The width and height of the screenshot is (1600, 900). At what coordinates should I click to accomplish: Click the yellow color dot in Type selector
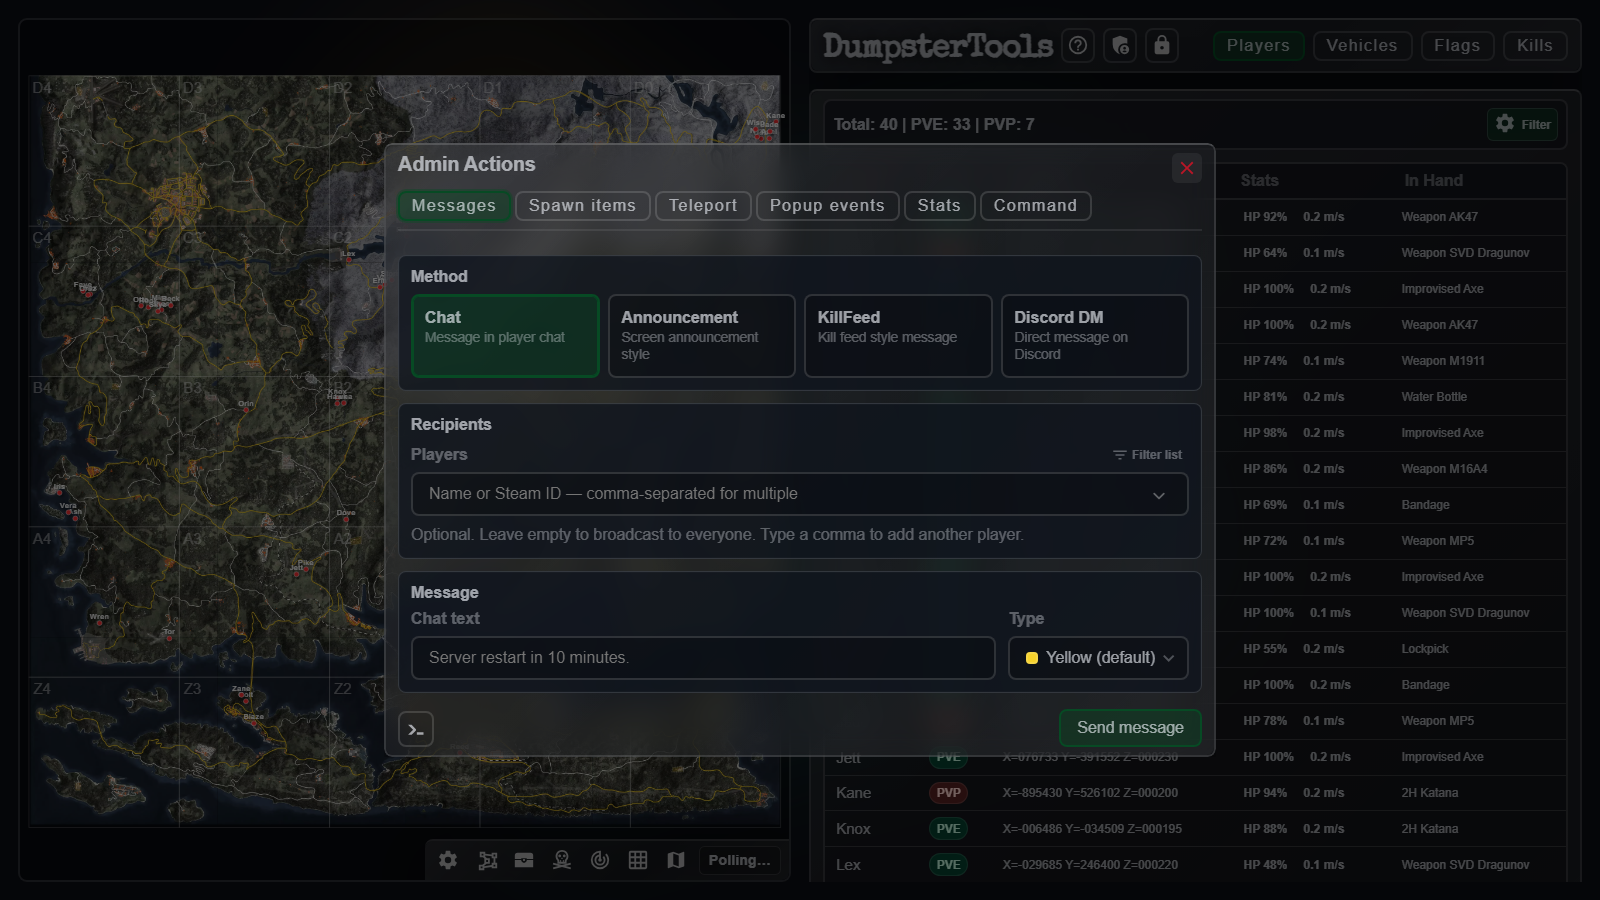[1032, 658]
